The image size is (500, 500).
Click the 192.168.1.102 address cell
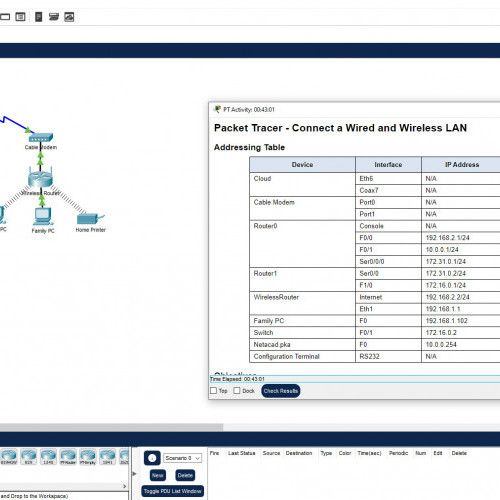[x=461, y=321]
